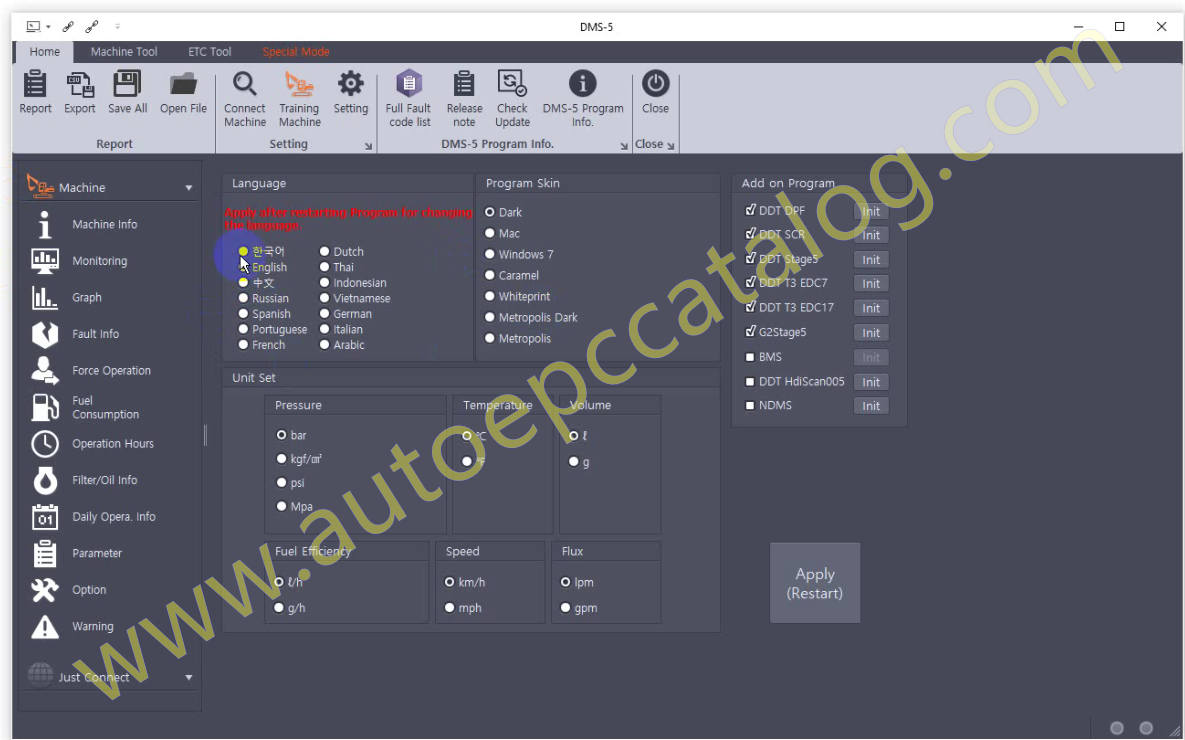Select the Metropolis Dark program skin

(x=490, y=318)
